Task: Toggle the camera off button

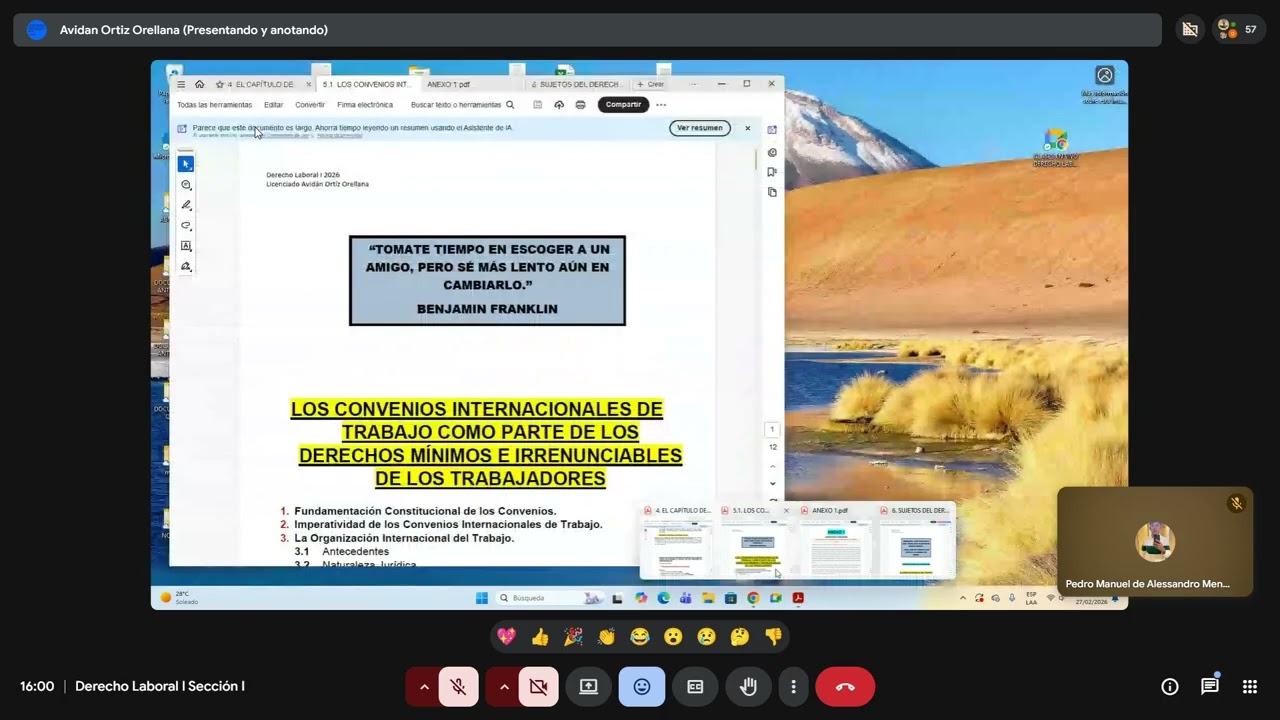Action: (x=539, y=687)
